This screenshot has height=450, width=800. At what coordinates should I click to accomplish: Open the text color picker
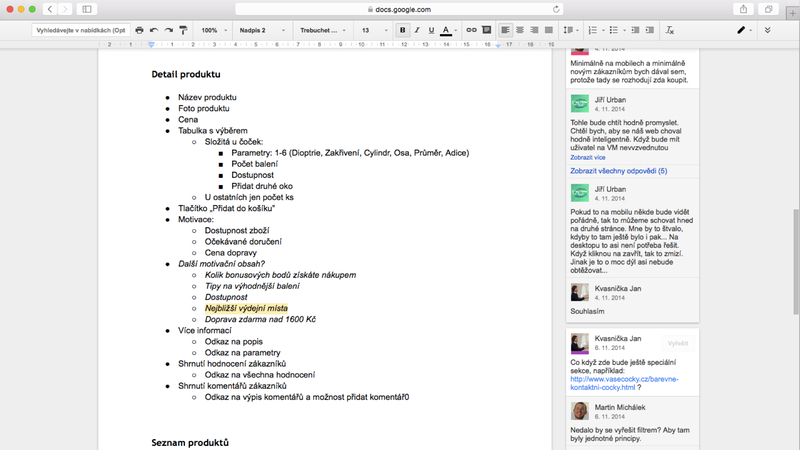(447, 31)
